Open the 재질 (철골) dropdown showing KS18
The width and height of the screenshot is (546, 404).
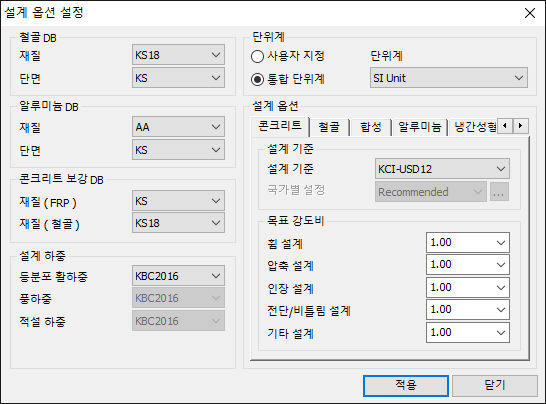(178, 223)
